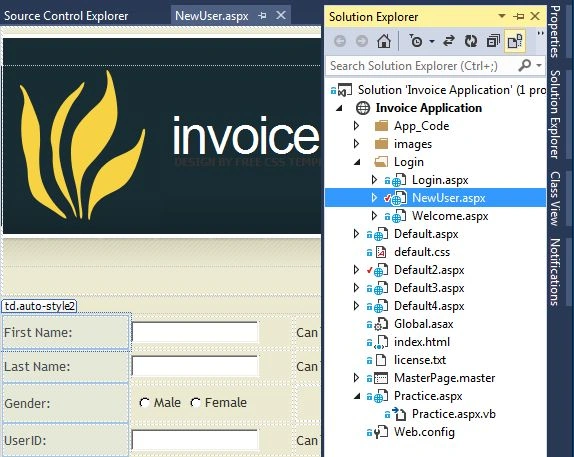Click Sync with Active Document icon
The image size is (574, 457).
(449, 41)
